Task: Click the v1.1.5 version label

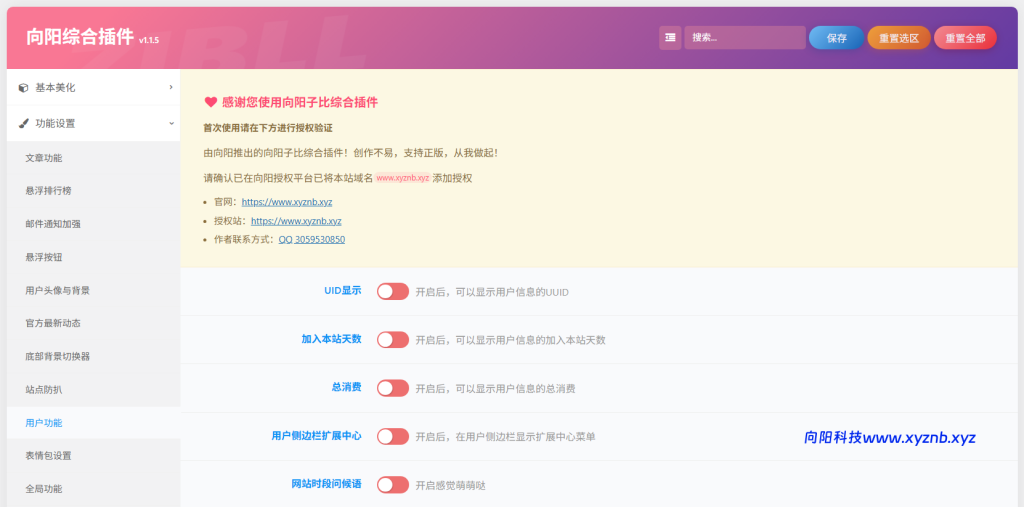Action: (x=148, y=41)
